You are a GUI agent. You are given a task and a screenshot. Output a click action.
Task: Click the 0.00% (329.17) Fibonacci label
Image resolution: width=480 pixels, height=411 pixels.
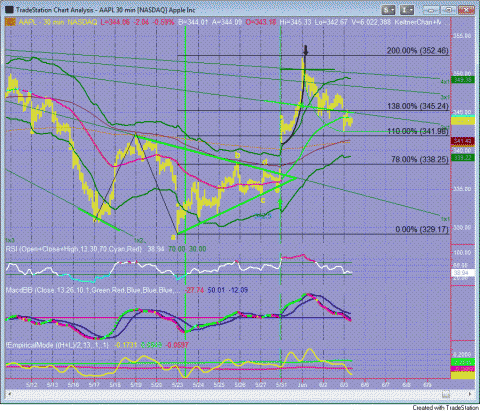click(422, 229)
